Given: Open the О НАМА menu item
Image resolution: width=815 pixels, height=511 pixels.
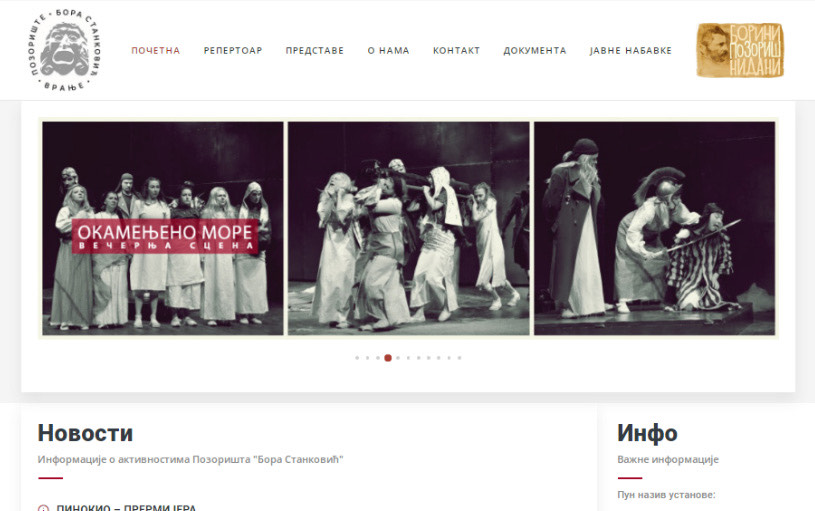Looking at the screenshot, I should pyautogui.click(x=388, y=50).
